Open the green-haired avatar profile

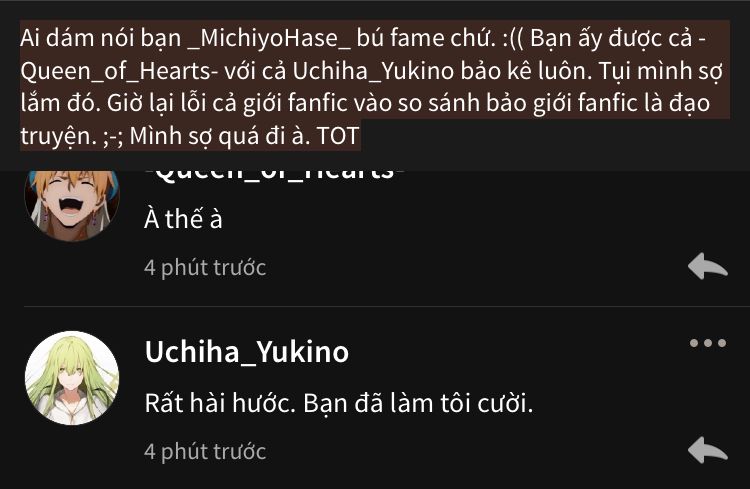click(x=72, y=378)
